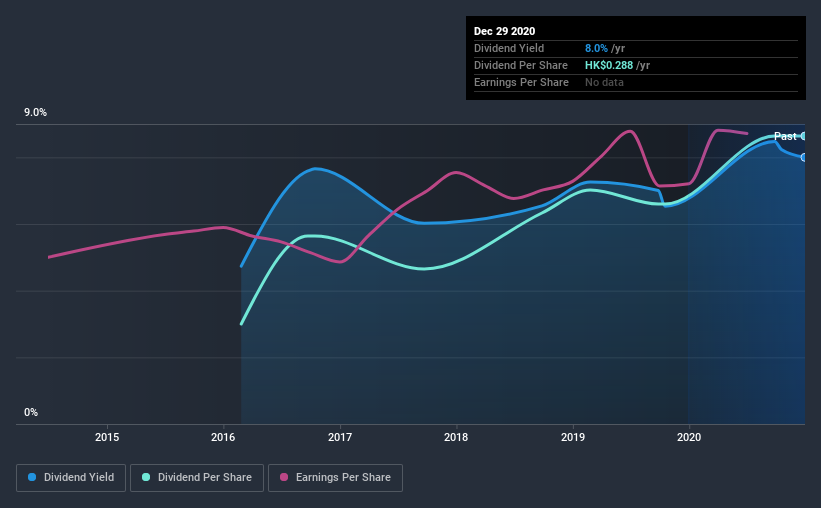Click the 2017 x-axis label
The height and width of the screenshot is (508, 821).
(340, 437)
